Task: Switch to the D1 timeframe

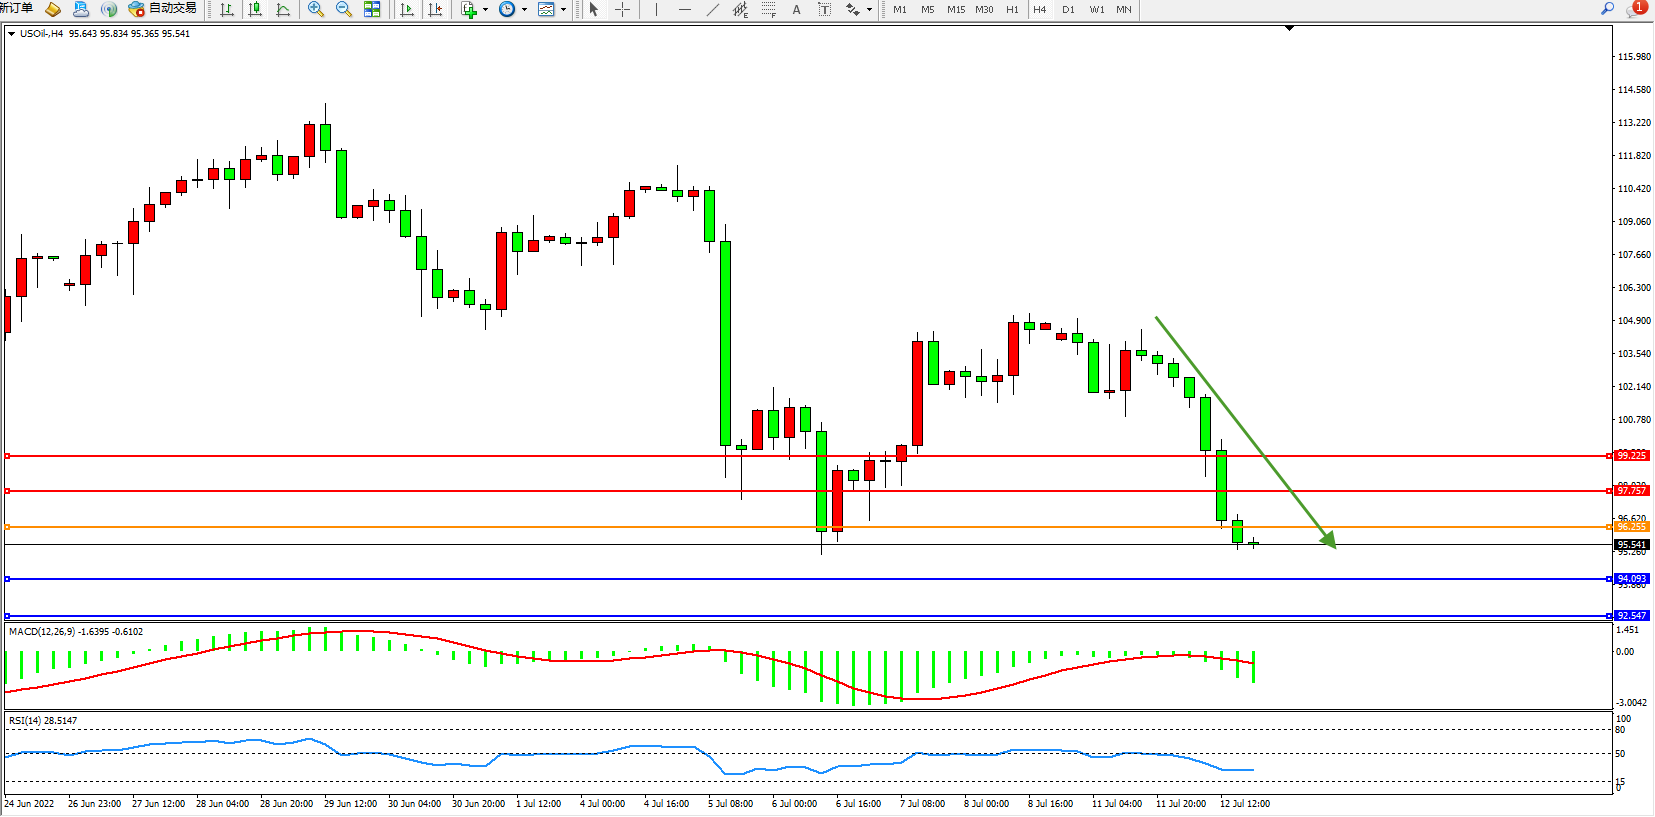Action: [x=1068, y=9]
